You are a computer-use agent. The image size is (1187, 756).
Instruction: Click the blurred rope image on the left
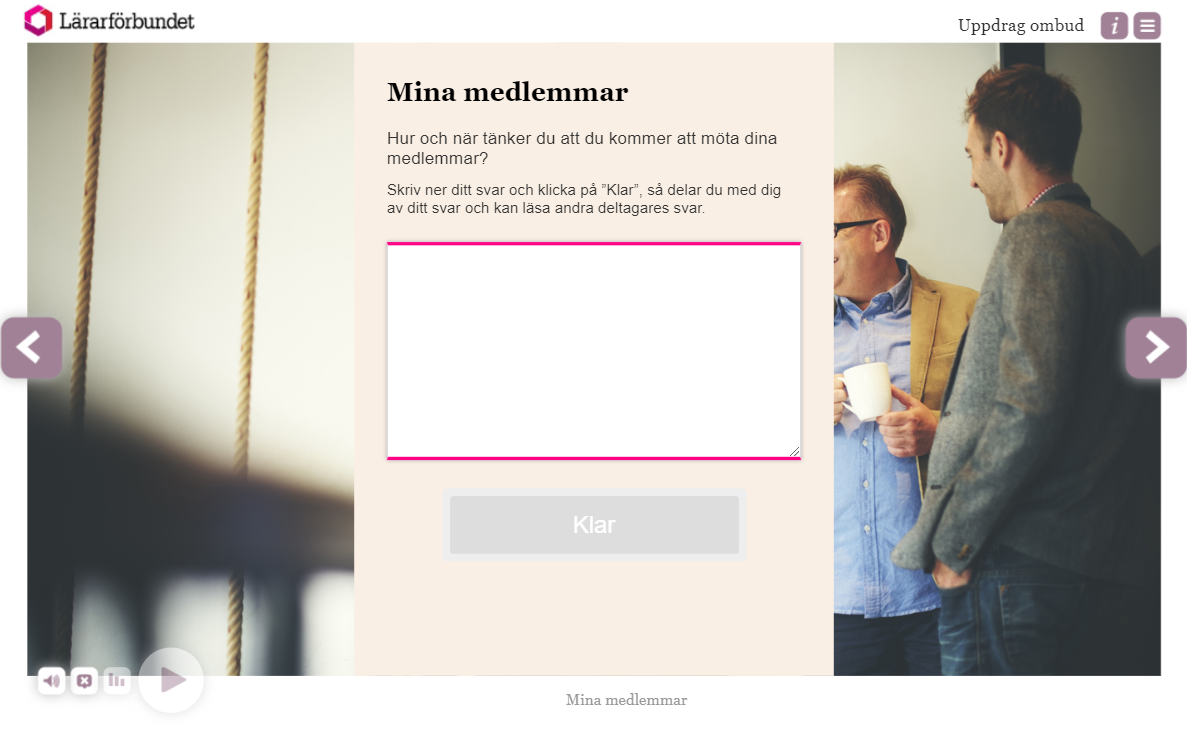coord(191,359)
